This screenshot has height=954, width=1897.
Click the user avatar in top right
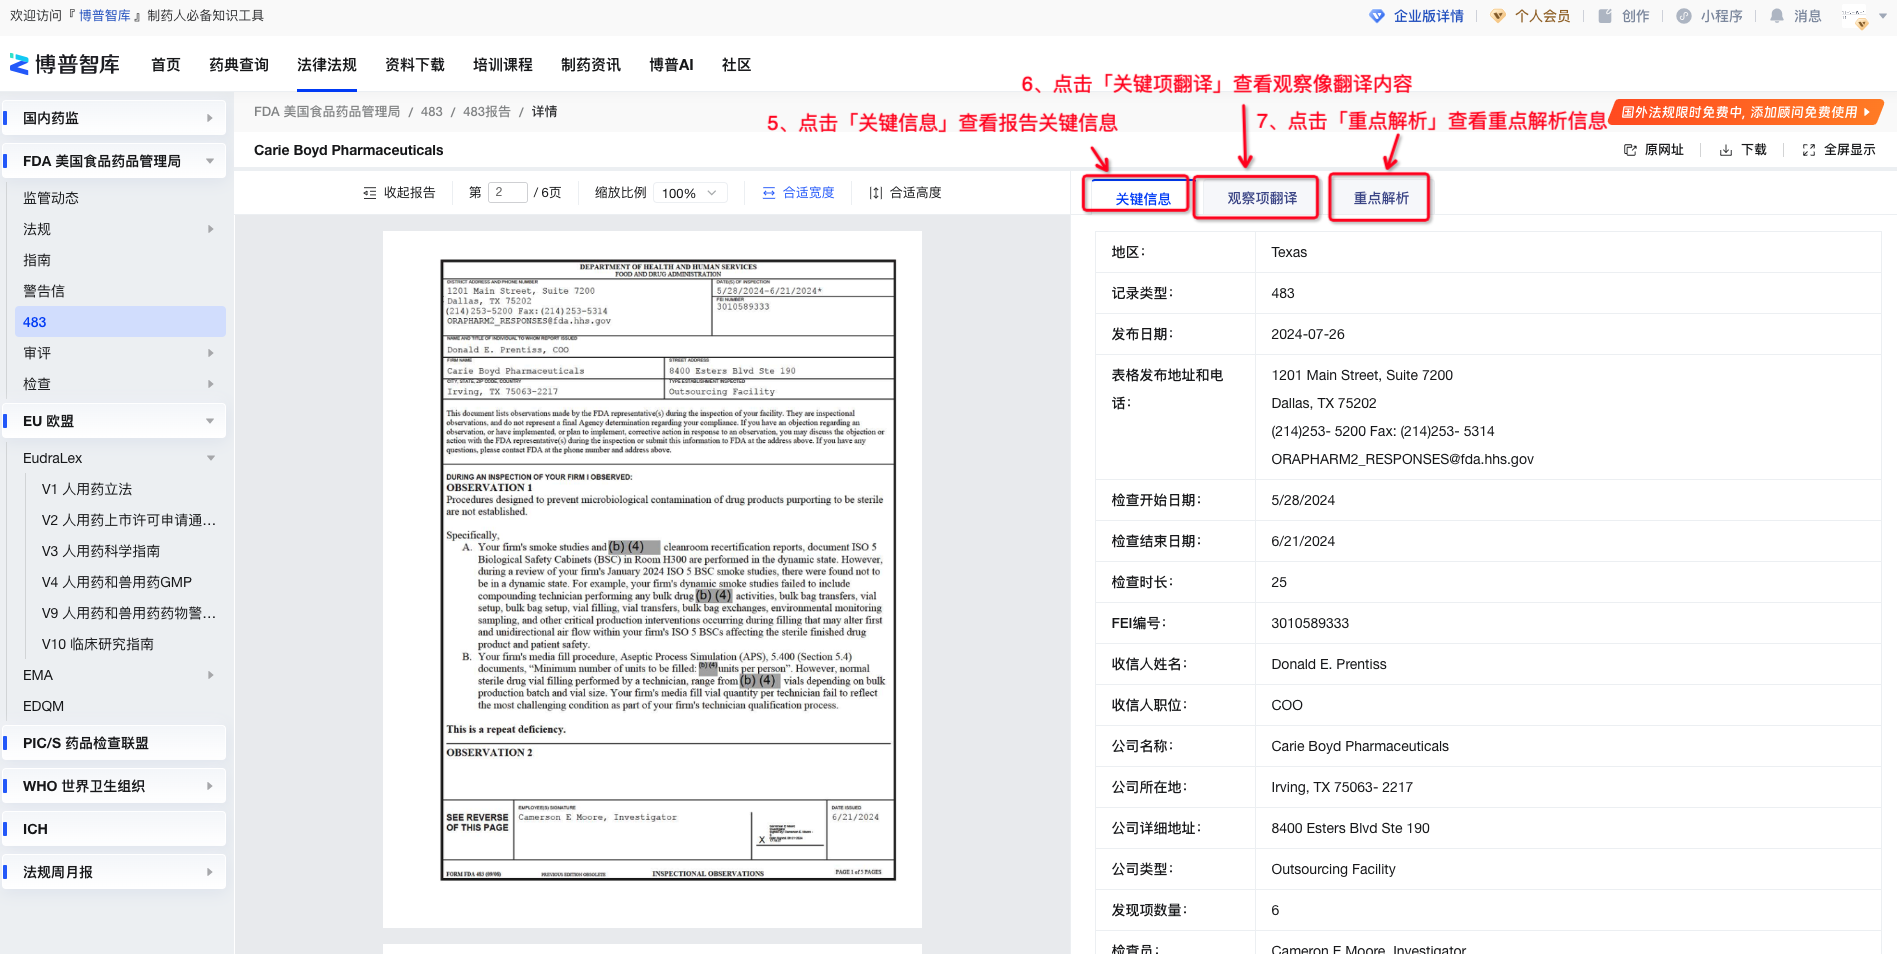(1856, 17)
